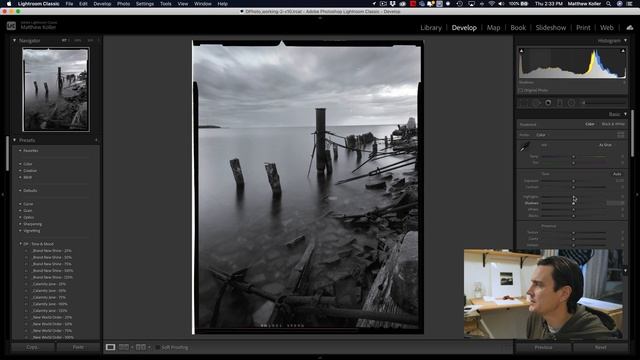Expand the Creative preset group

click(x=20, y=171)
